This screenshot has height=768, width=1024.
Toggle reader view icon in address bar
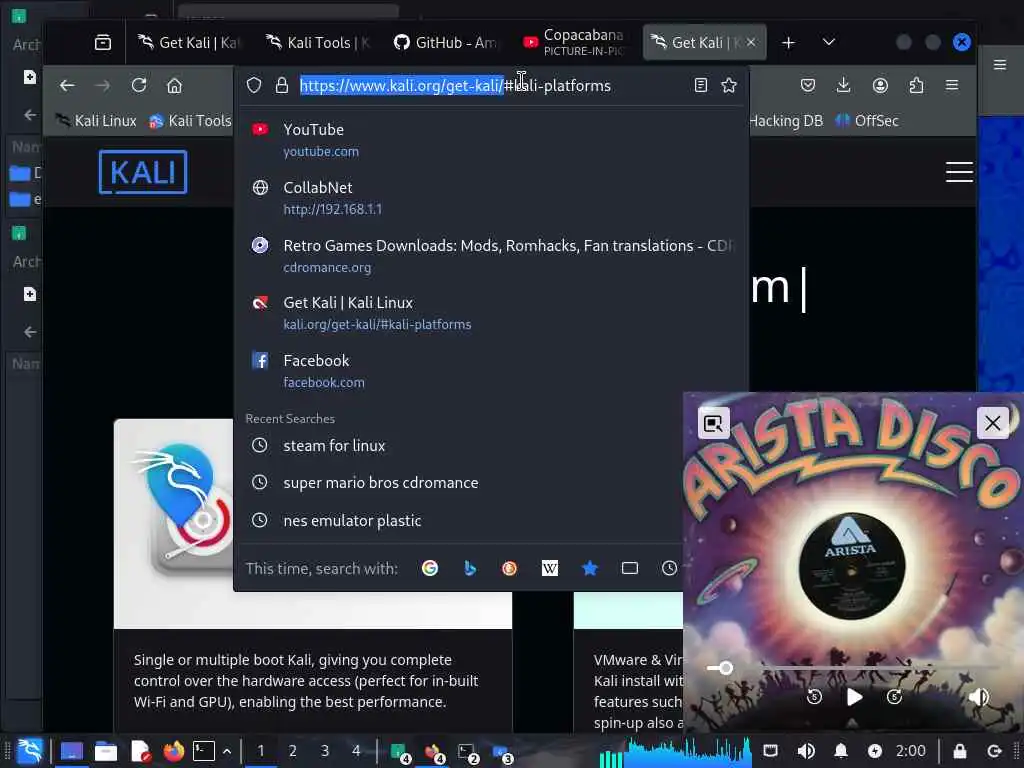tap(701, 86)
